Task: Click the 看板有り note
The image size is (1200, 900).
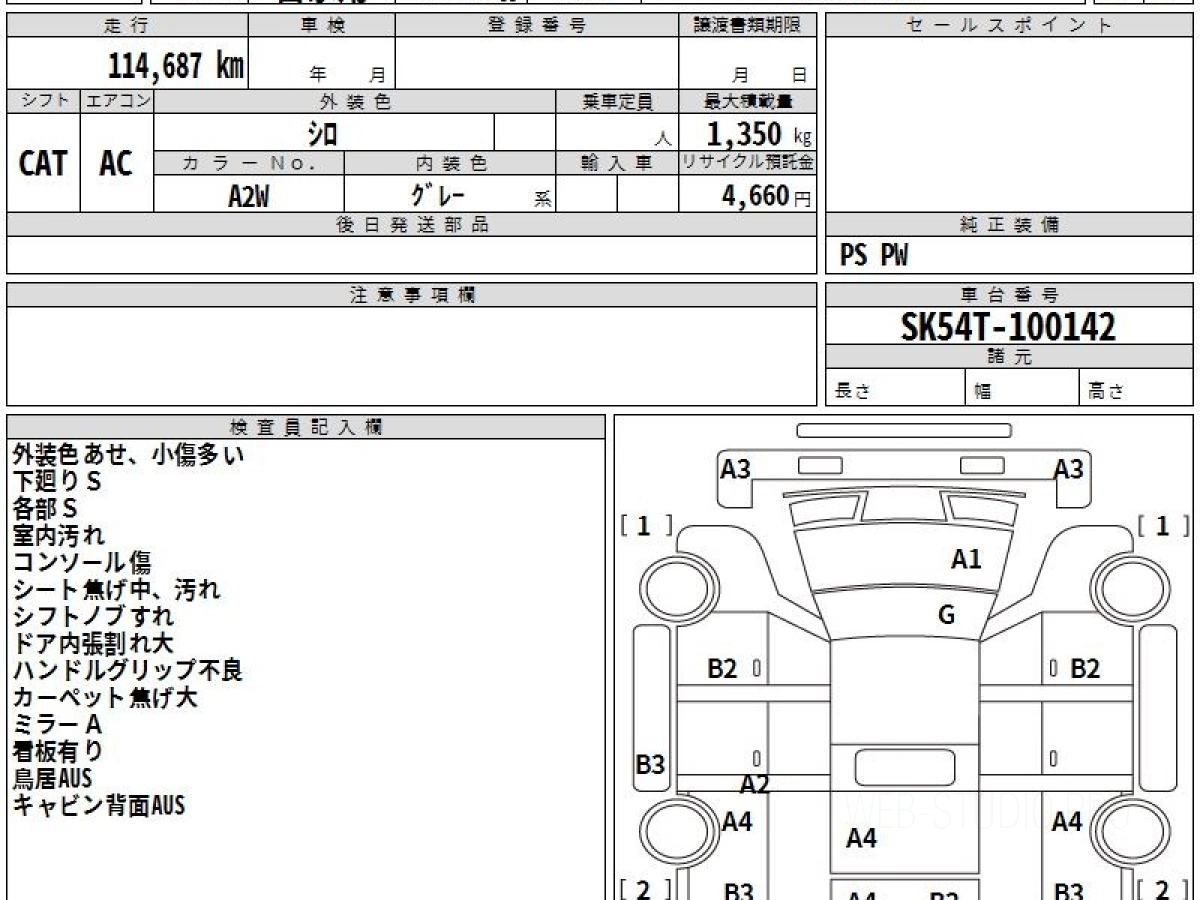Action: tap(58, 751)
